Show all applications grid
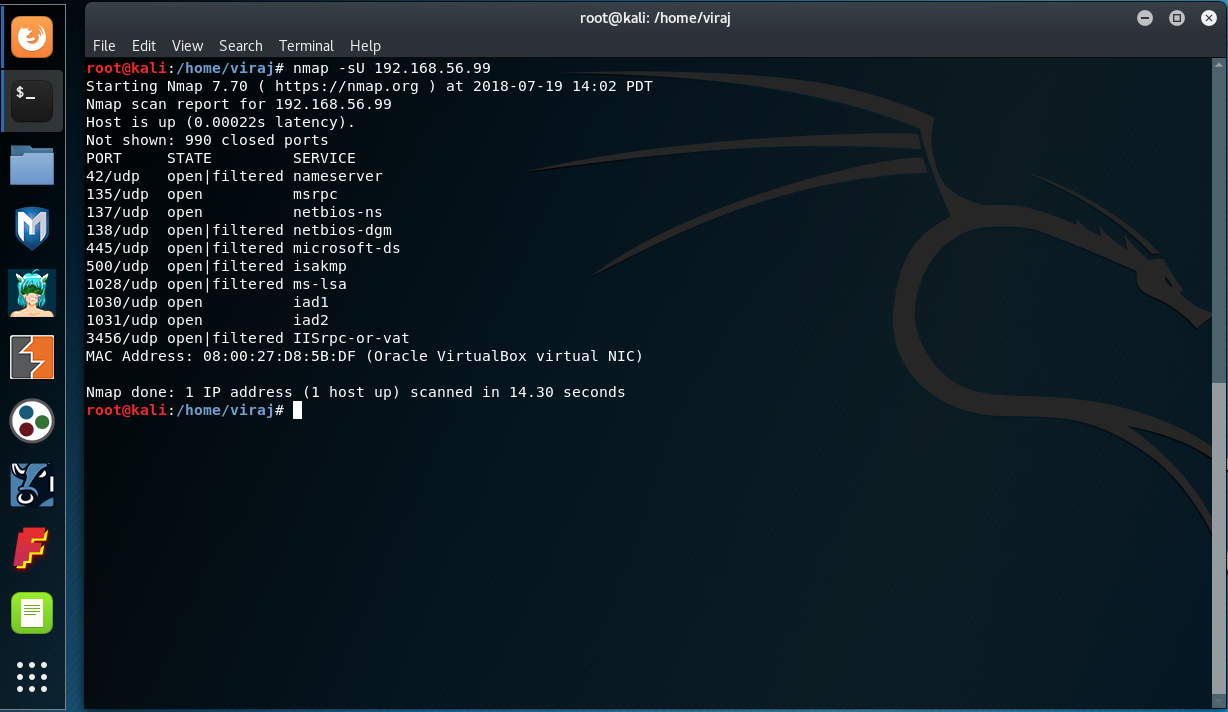Screen dimensions: 1228x712 click(x=32, y=677)
